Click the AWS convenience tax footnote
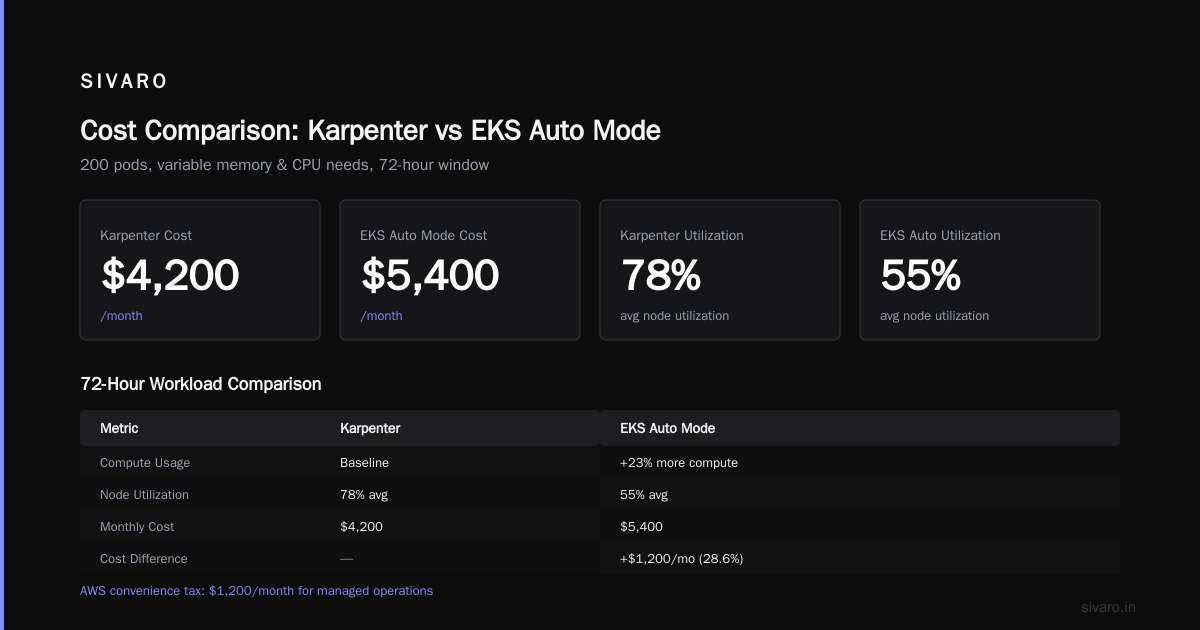This screenshot has height=630, width=1200. coord(257,591)
